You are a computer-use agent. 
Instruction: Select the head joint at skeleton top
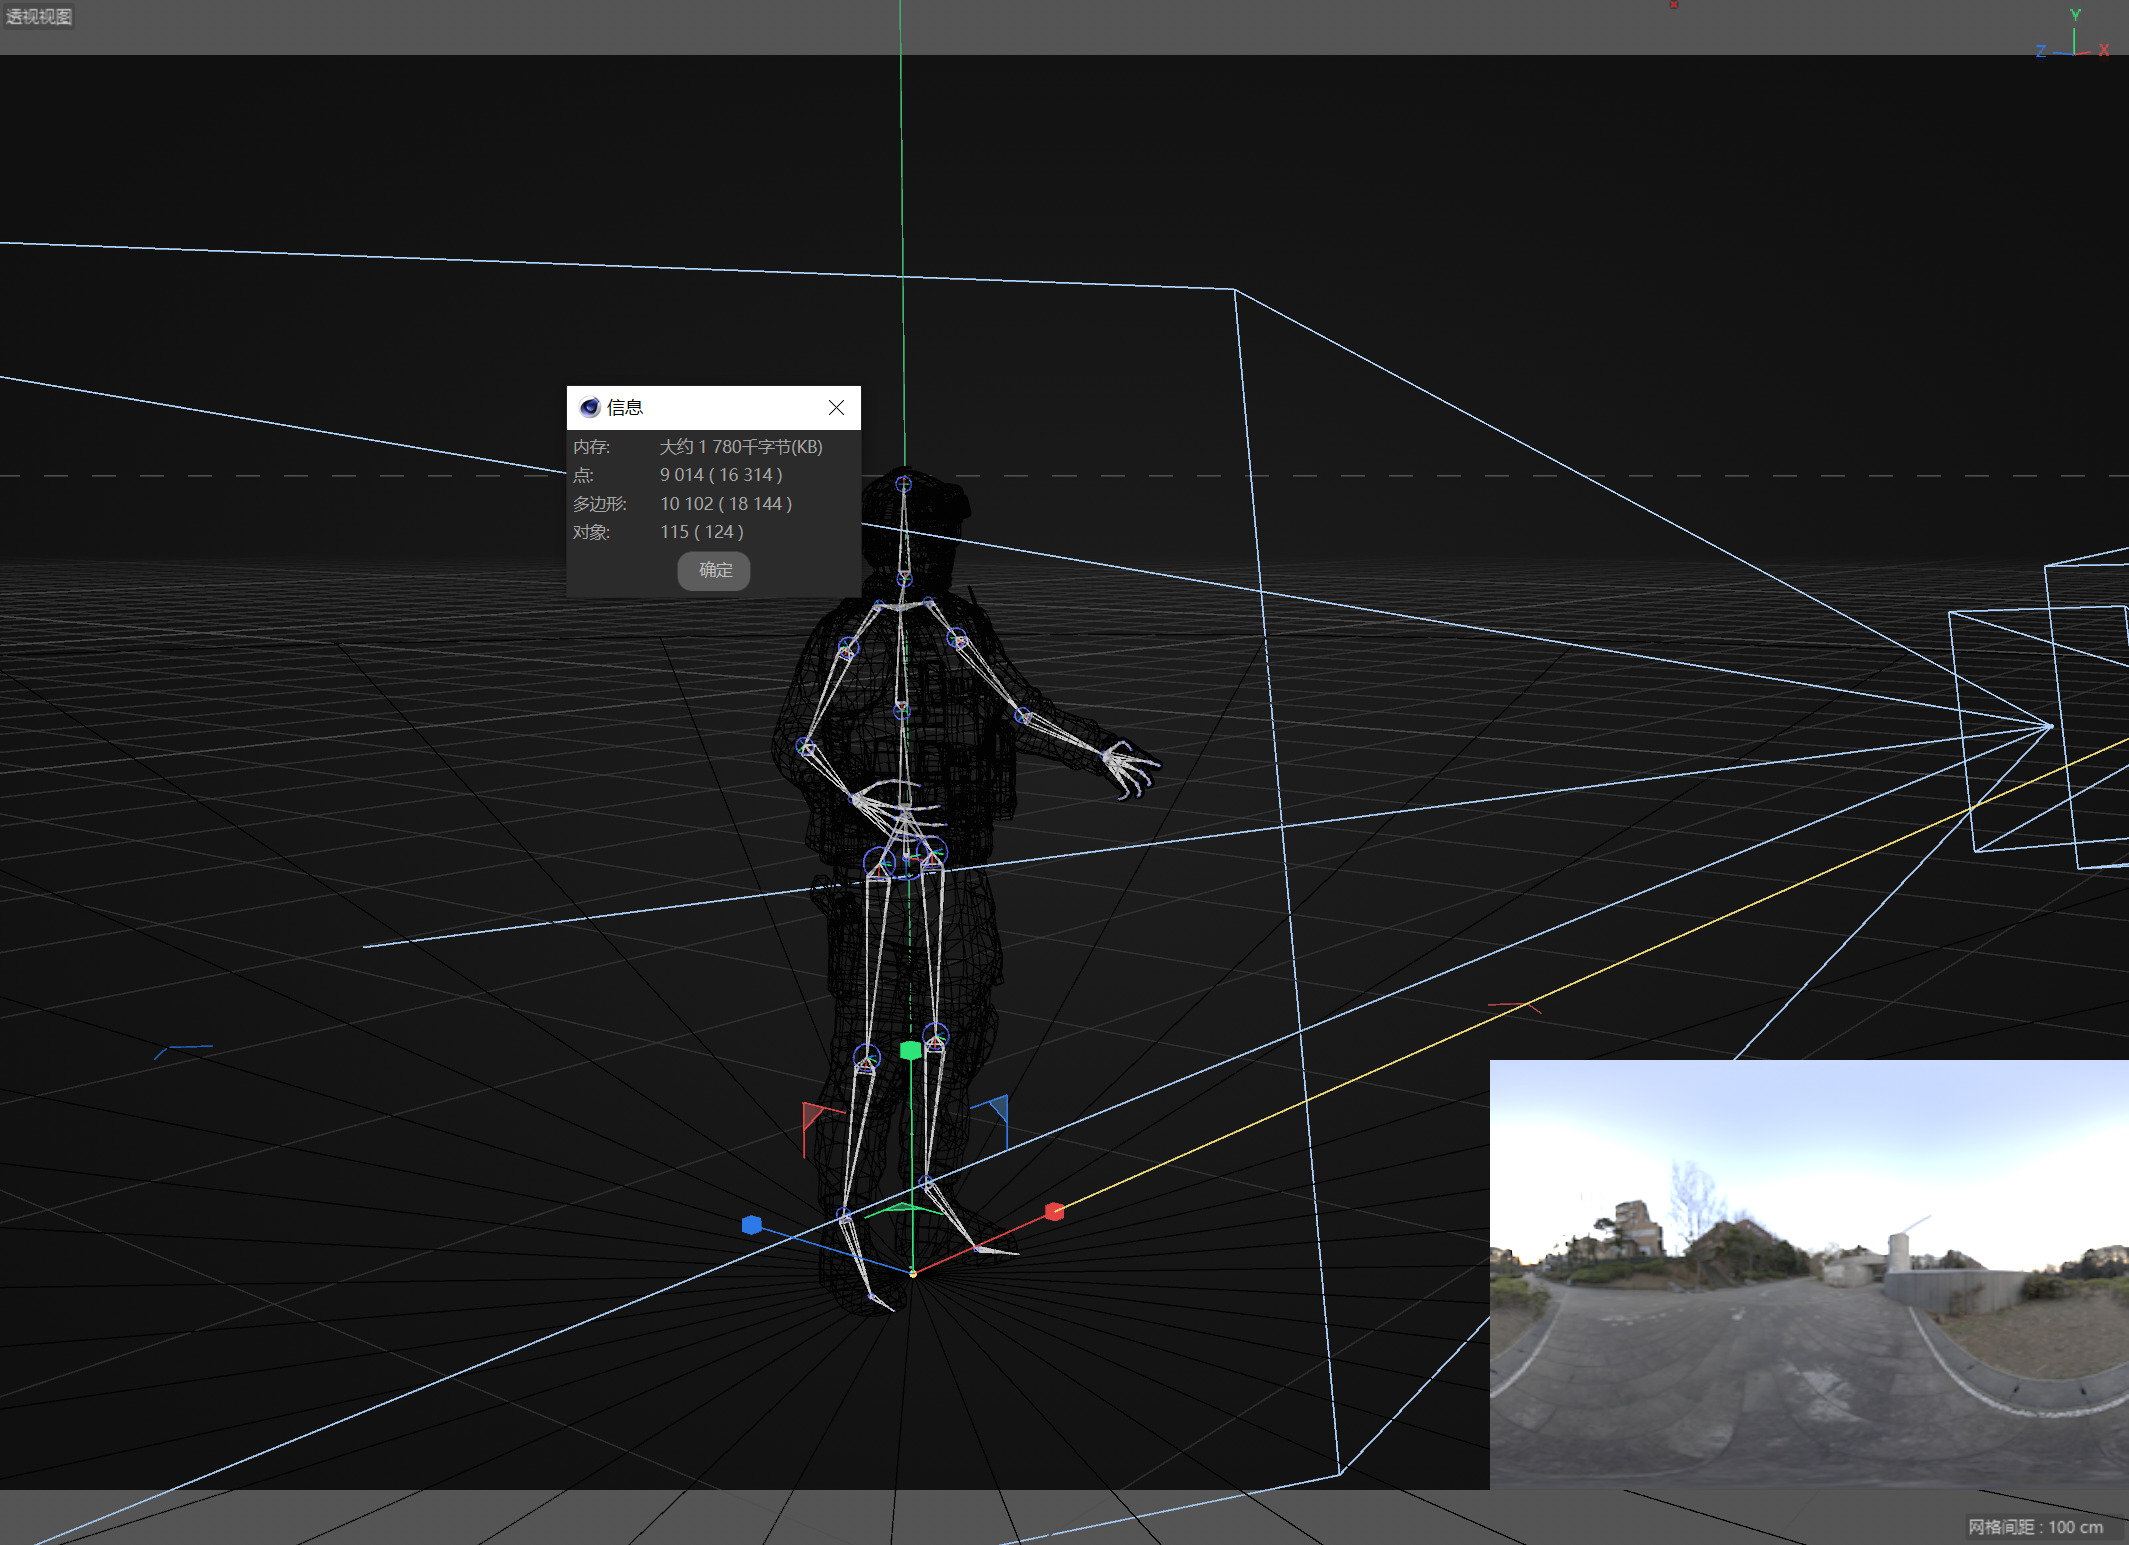[903, 484]
